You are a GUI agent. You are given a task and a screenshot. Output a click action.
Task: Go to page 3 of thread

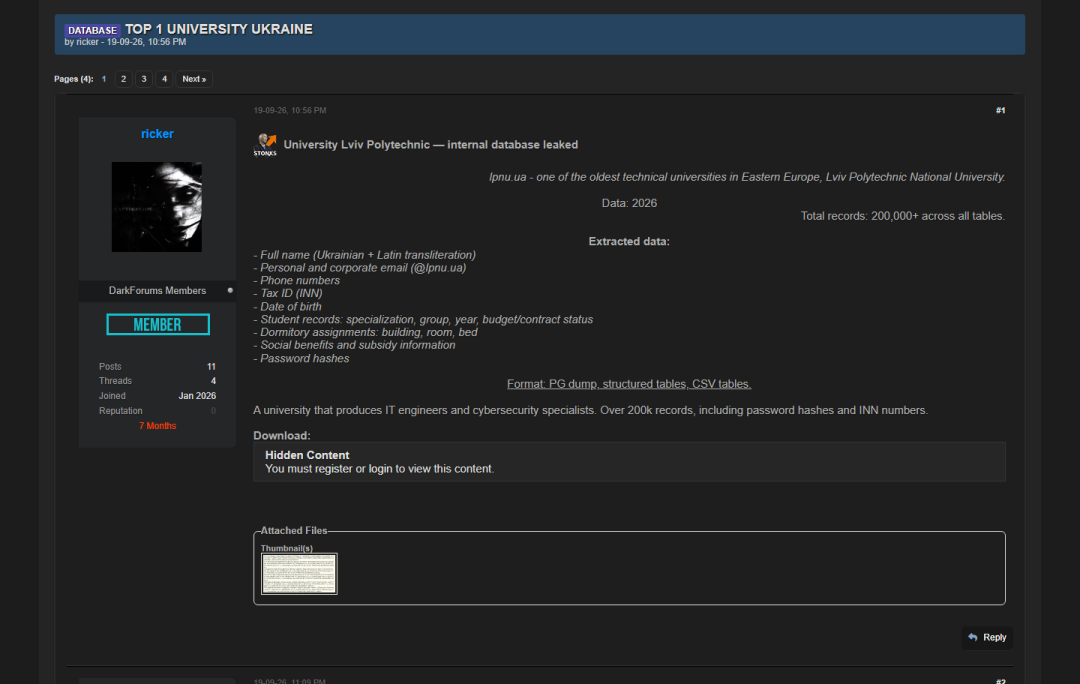[x=144, y=79]
